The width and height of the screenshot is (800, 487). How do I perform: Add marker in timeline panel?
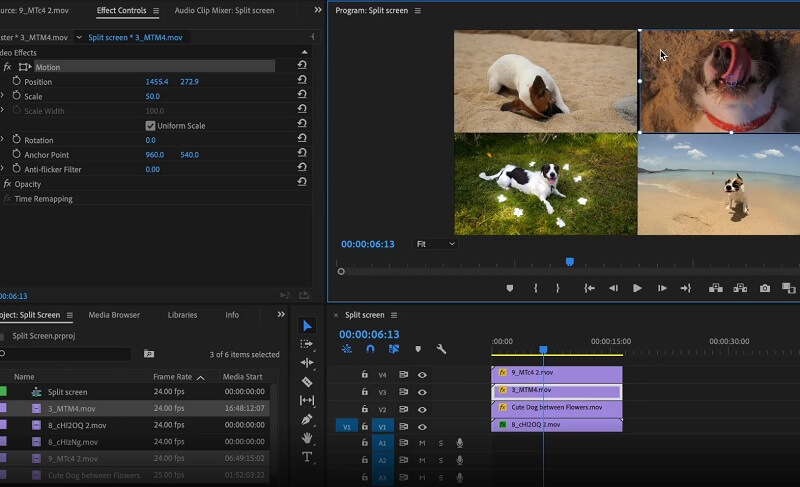418,349
